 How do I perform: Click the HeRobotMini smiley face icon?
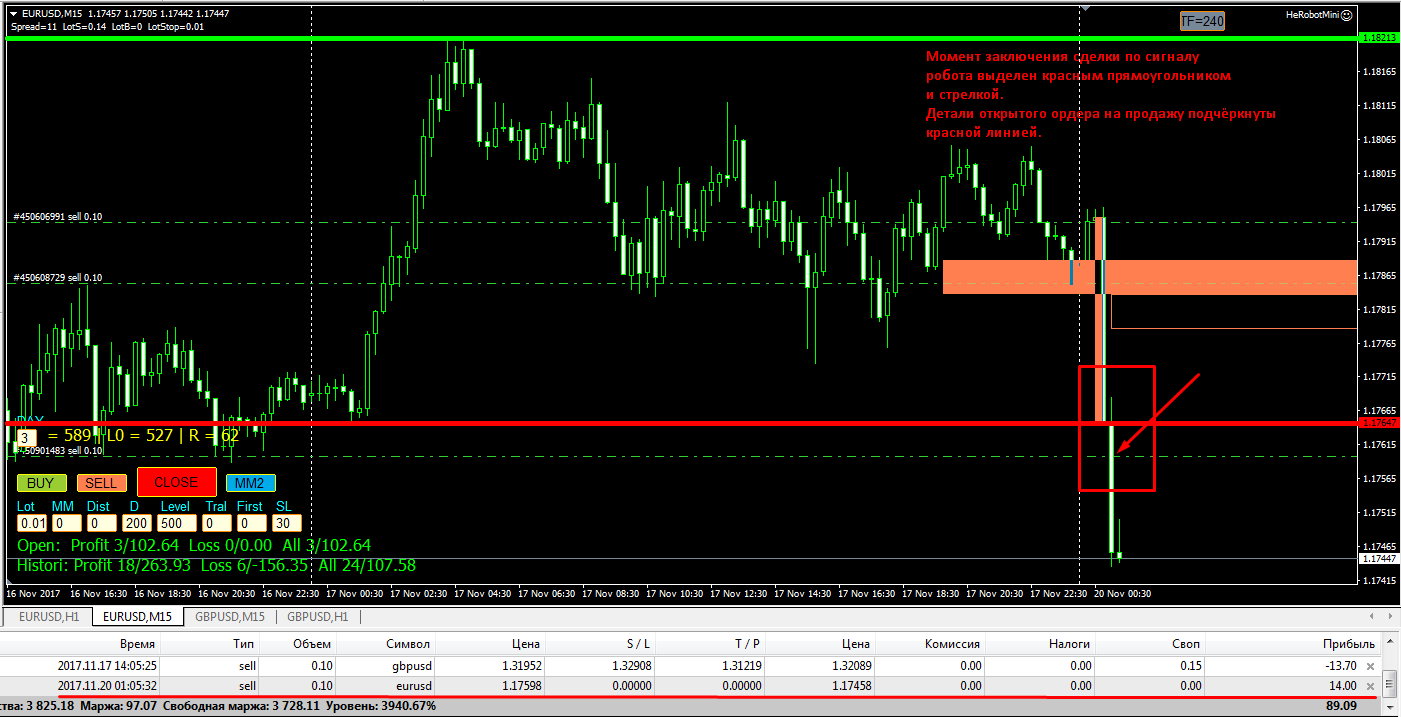[1346, 15]
